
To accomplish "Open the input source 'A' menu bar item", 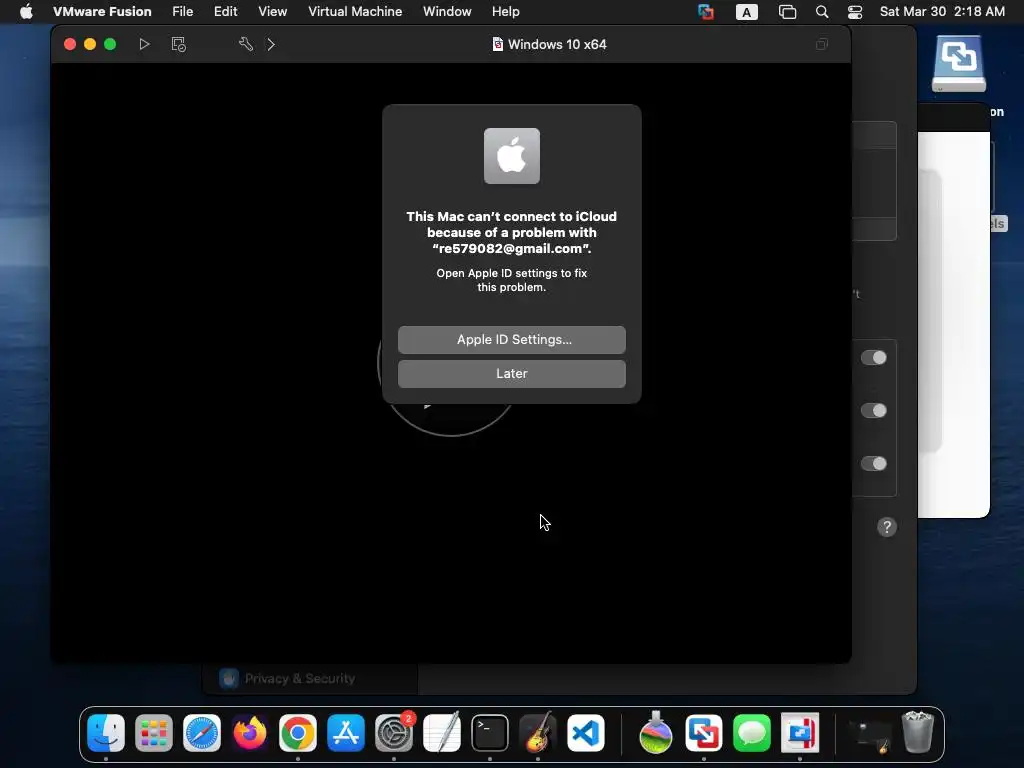I will click(x=746, y=12).
